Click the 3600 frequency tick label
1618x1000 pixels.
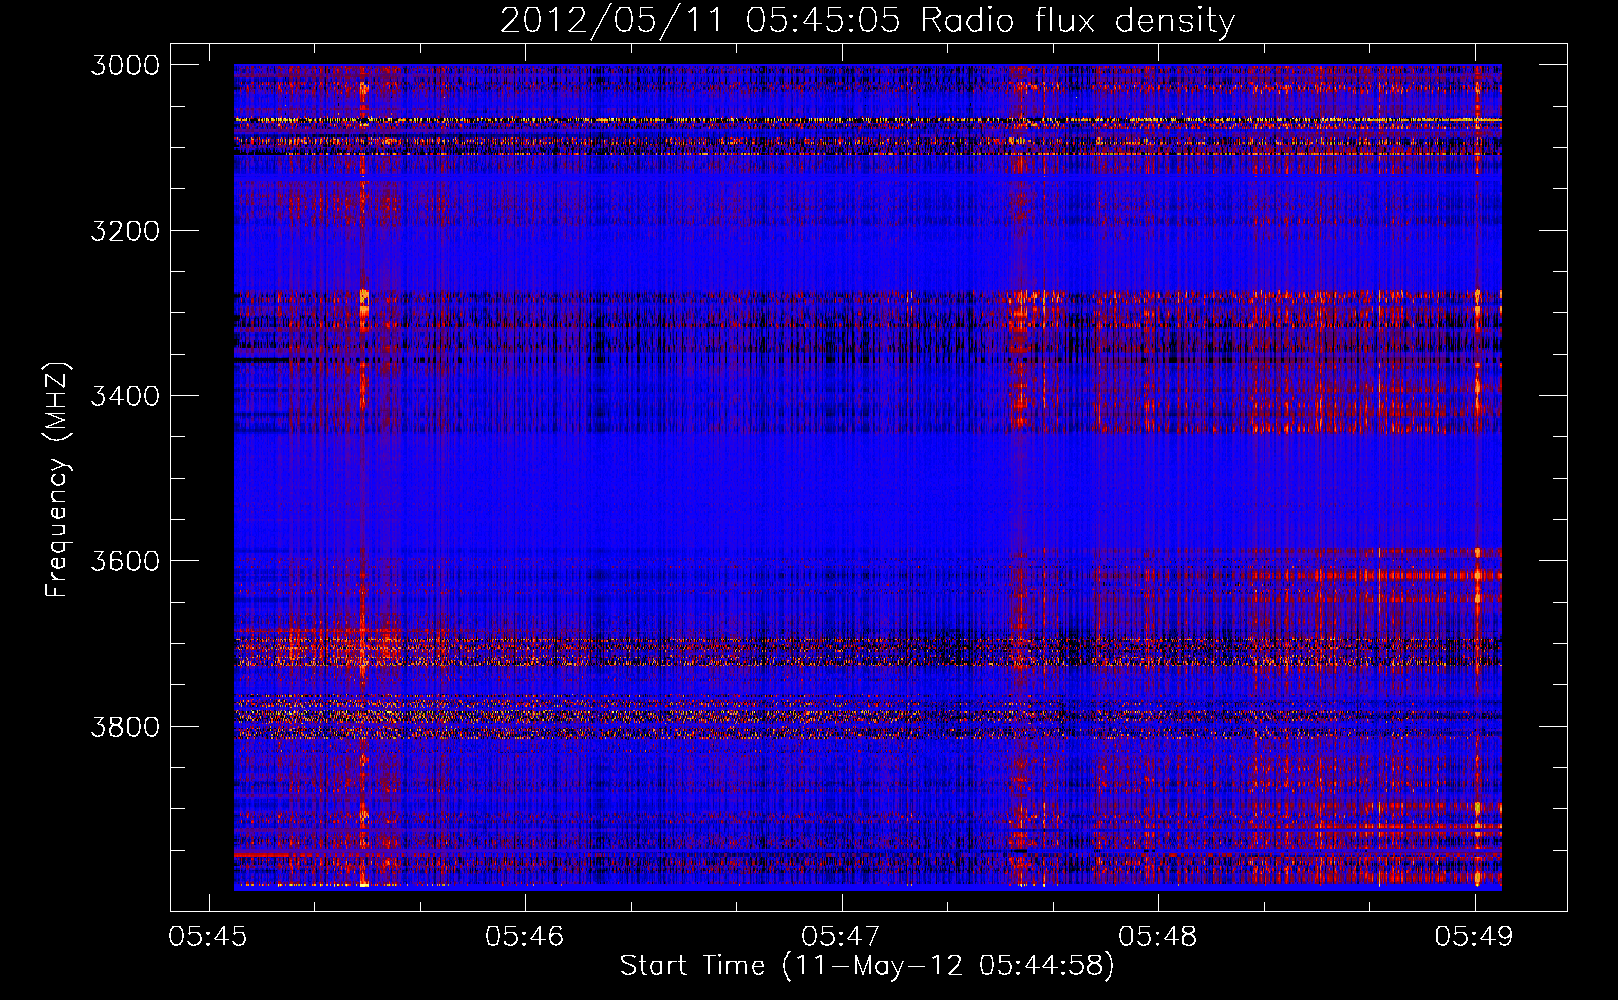[125, 561]
